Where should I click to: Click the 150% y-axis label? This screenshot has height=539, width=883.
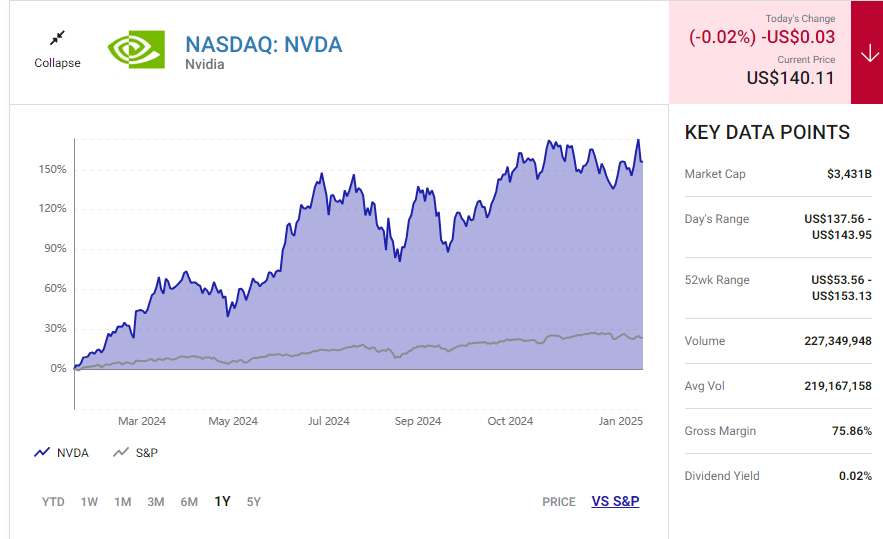coord(52,169)
